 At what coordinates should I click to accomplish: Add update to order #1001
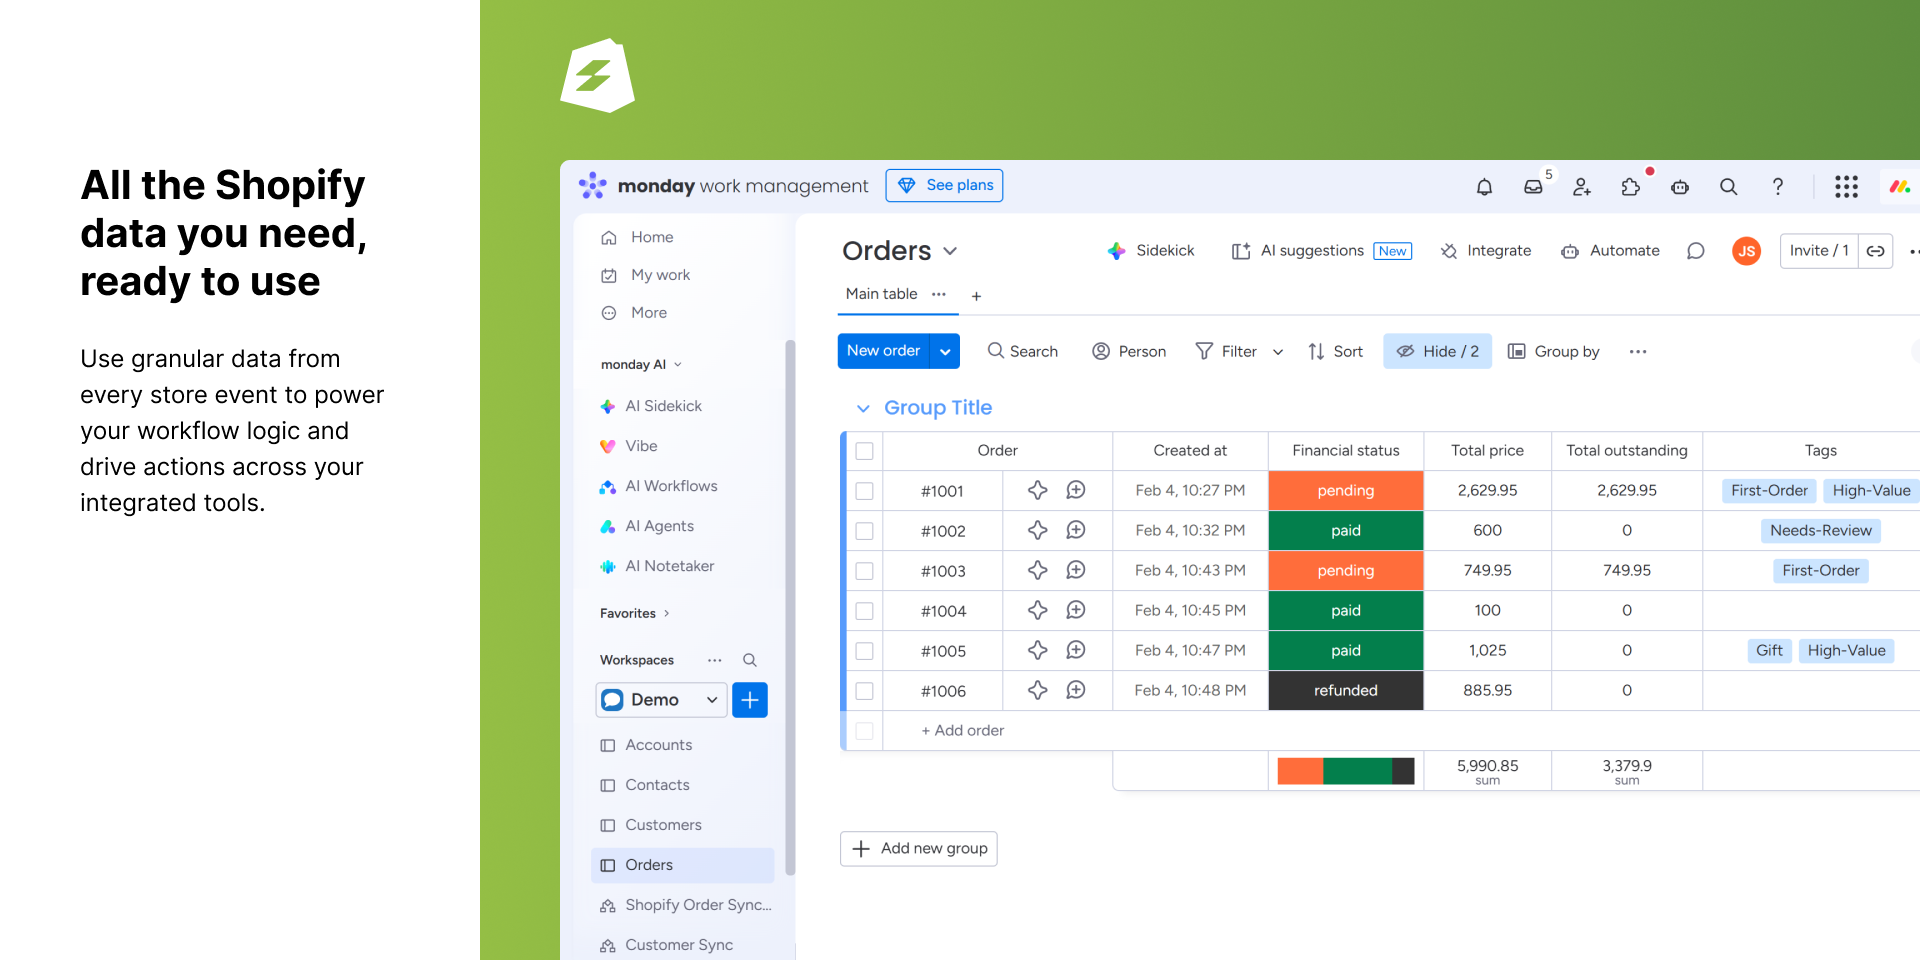click(x=1076, y=490)
